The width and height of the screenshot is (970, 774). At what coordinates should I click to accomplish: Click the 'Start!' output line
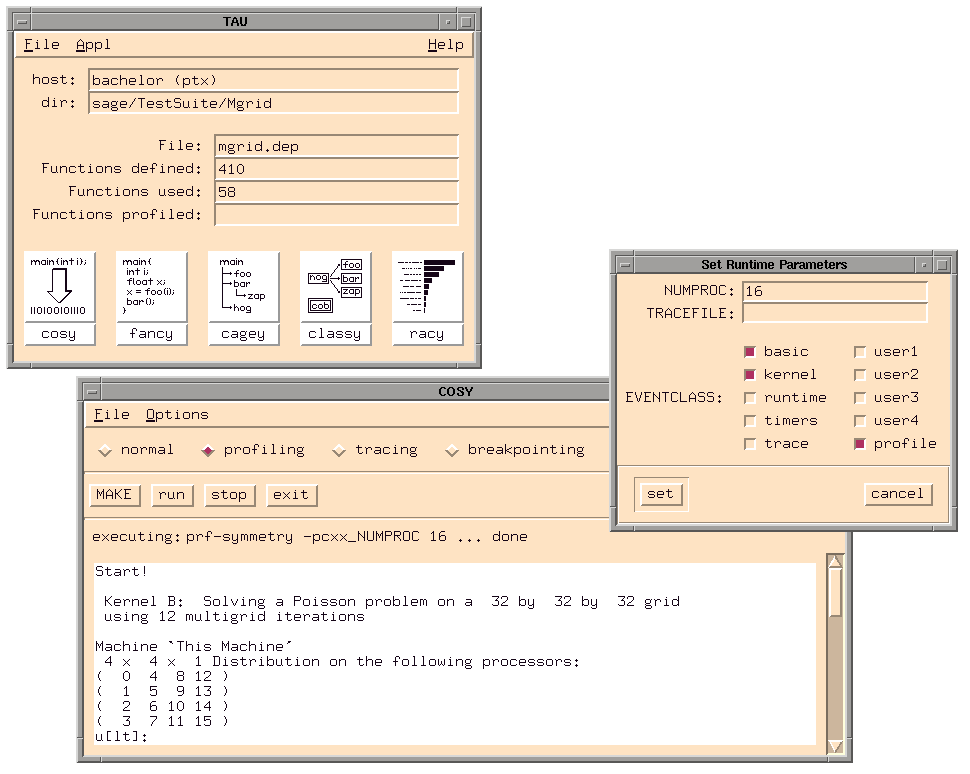(121, 571)
